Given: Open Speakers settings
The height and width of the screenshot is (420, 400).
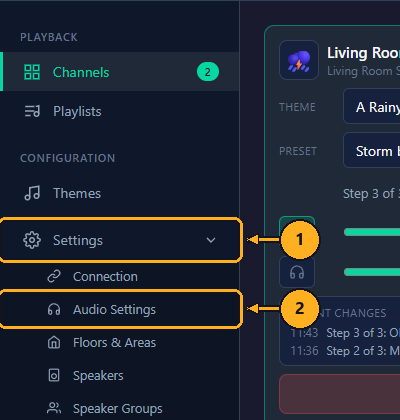Looking at the screenshot, I should coord(119,375).
